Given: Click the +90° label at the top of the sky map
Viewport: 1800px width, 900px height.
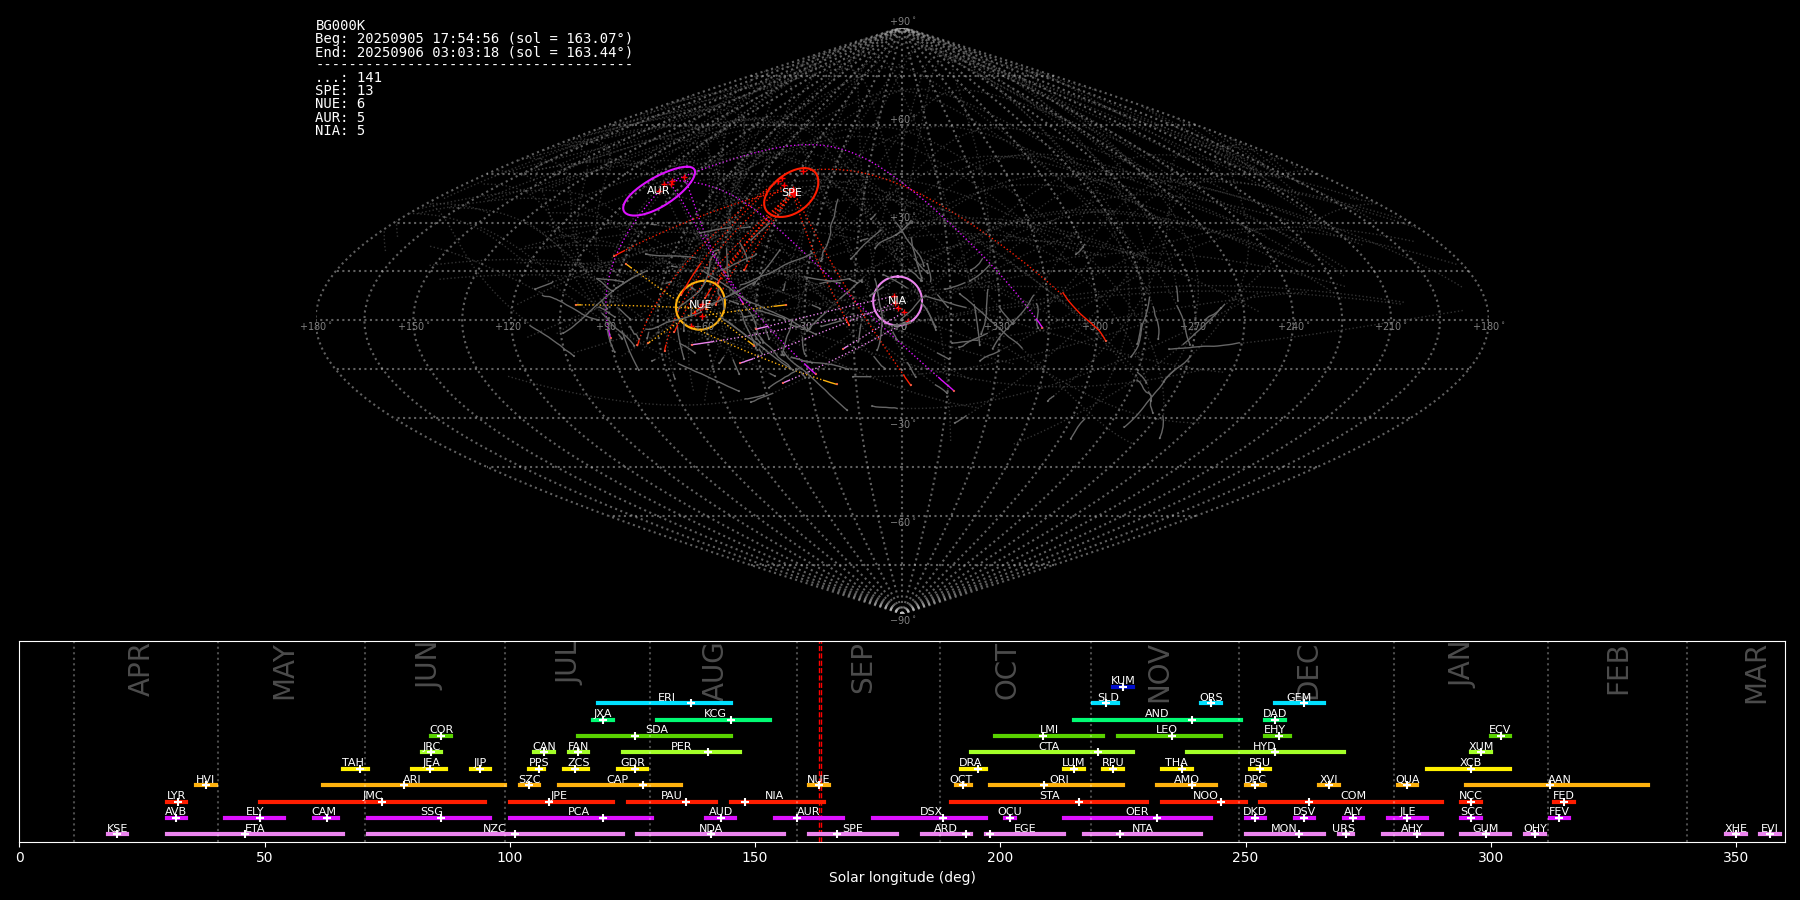Looking at the screenshot, I should [902, 22].
